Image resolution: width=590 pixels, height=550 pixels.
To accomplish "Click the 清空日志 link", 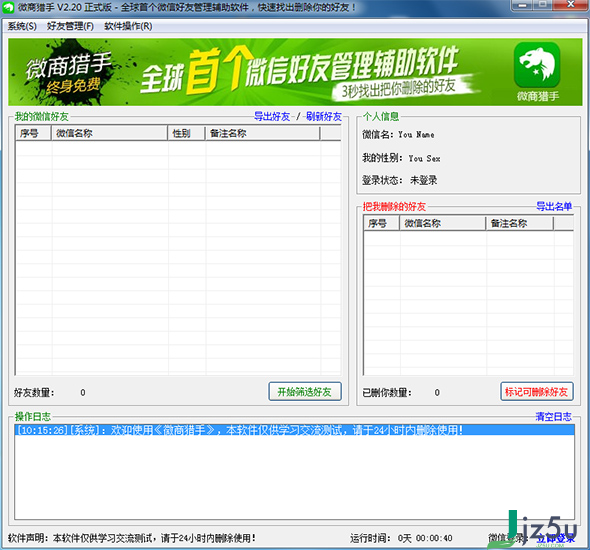I will pyautogui.click(x=554, y=416).
